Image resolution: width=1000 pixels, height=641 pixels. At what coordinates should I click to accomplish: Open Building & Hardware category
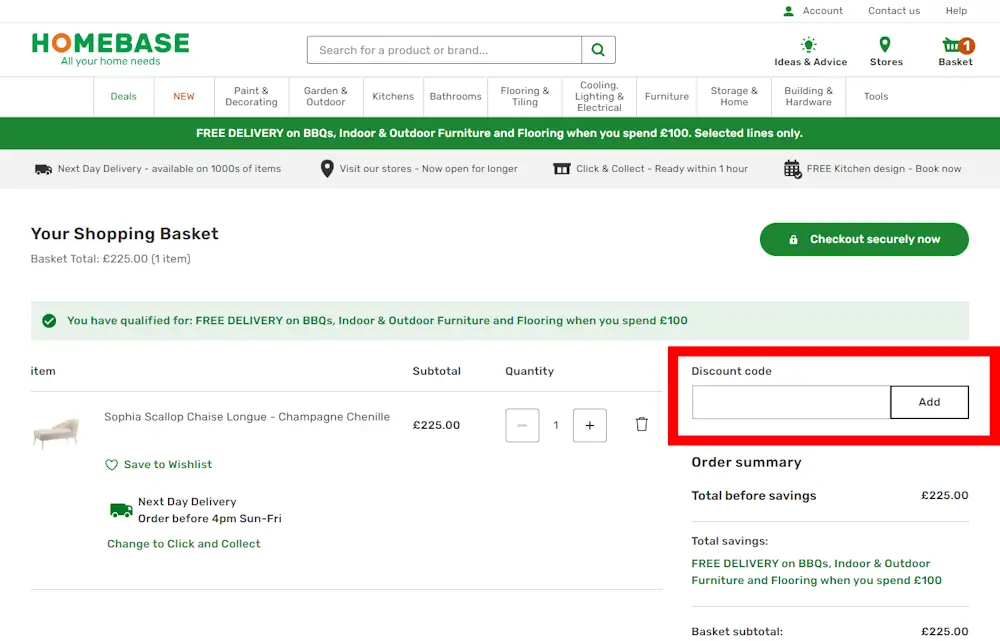pos(809,96)
